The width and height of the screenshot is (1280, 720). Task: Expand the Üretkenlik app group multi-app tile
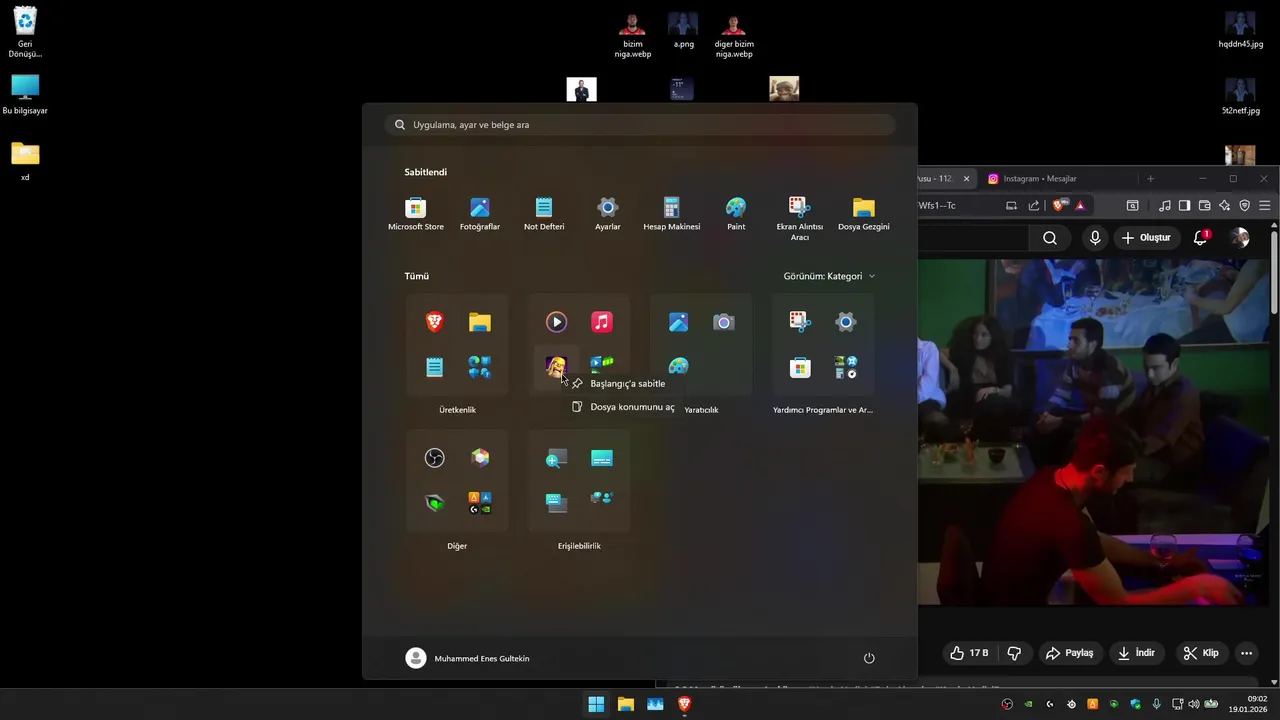(x=479, y=367)
